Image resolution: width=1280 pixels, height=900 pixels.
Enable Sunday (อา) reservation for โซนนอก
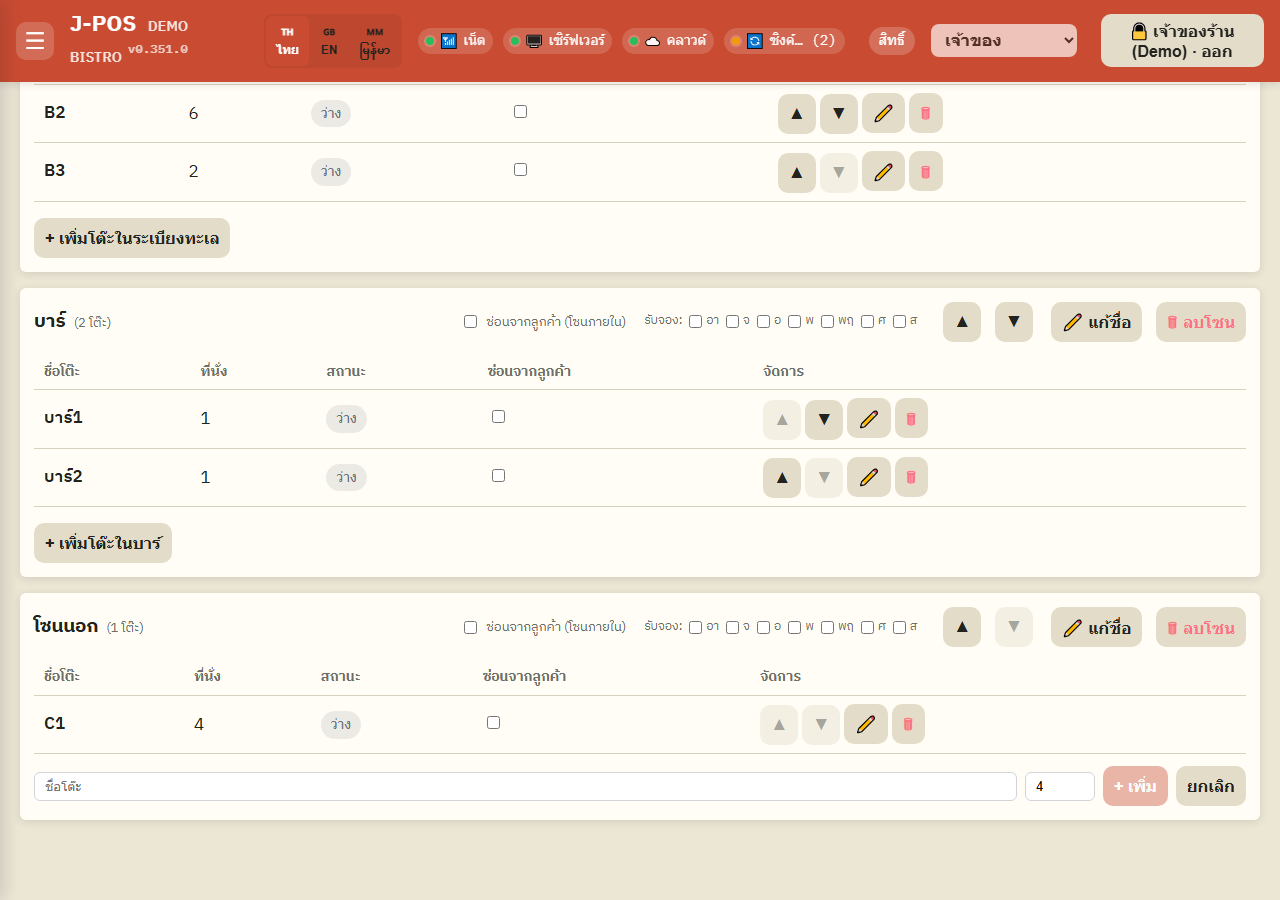[x=695, y=627]
